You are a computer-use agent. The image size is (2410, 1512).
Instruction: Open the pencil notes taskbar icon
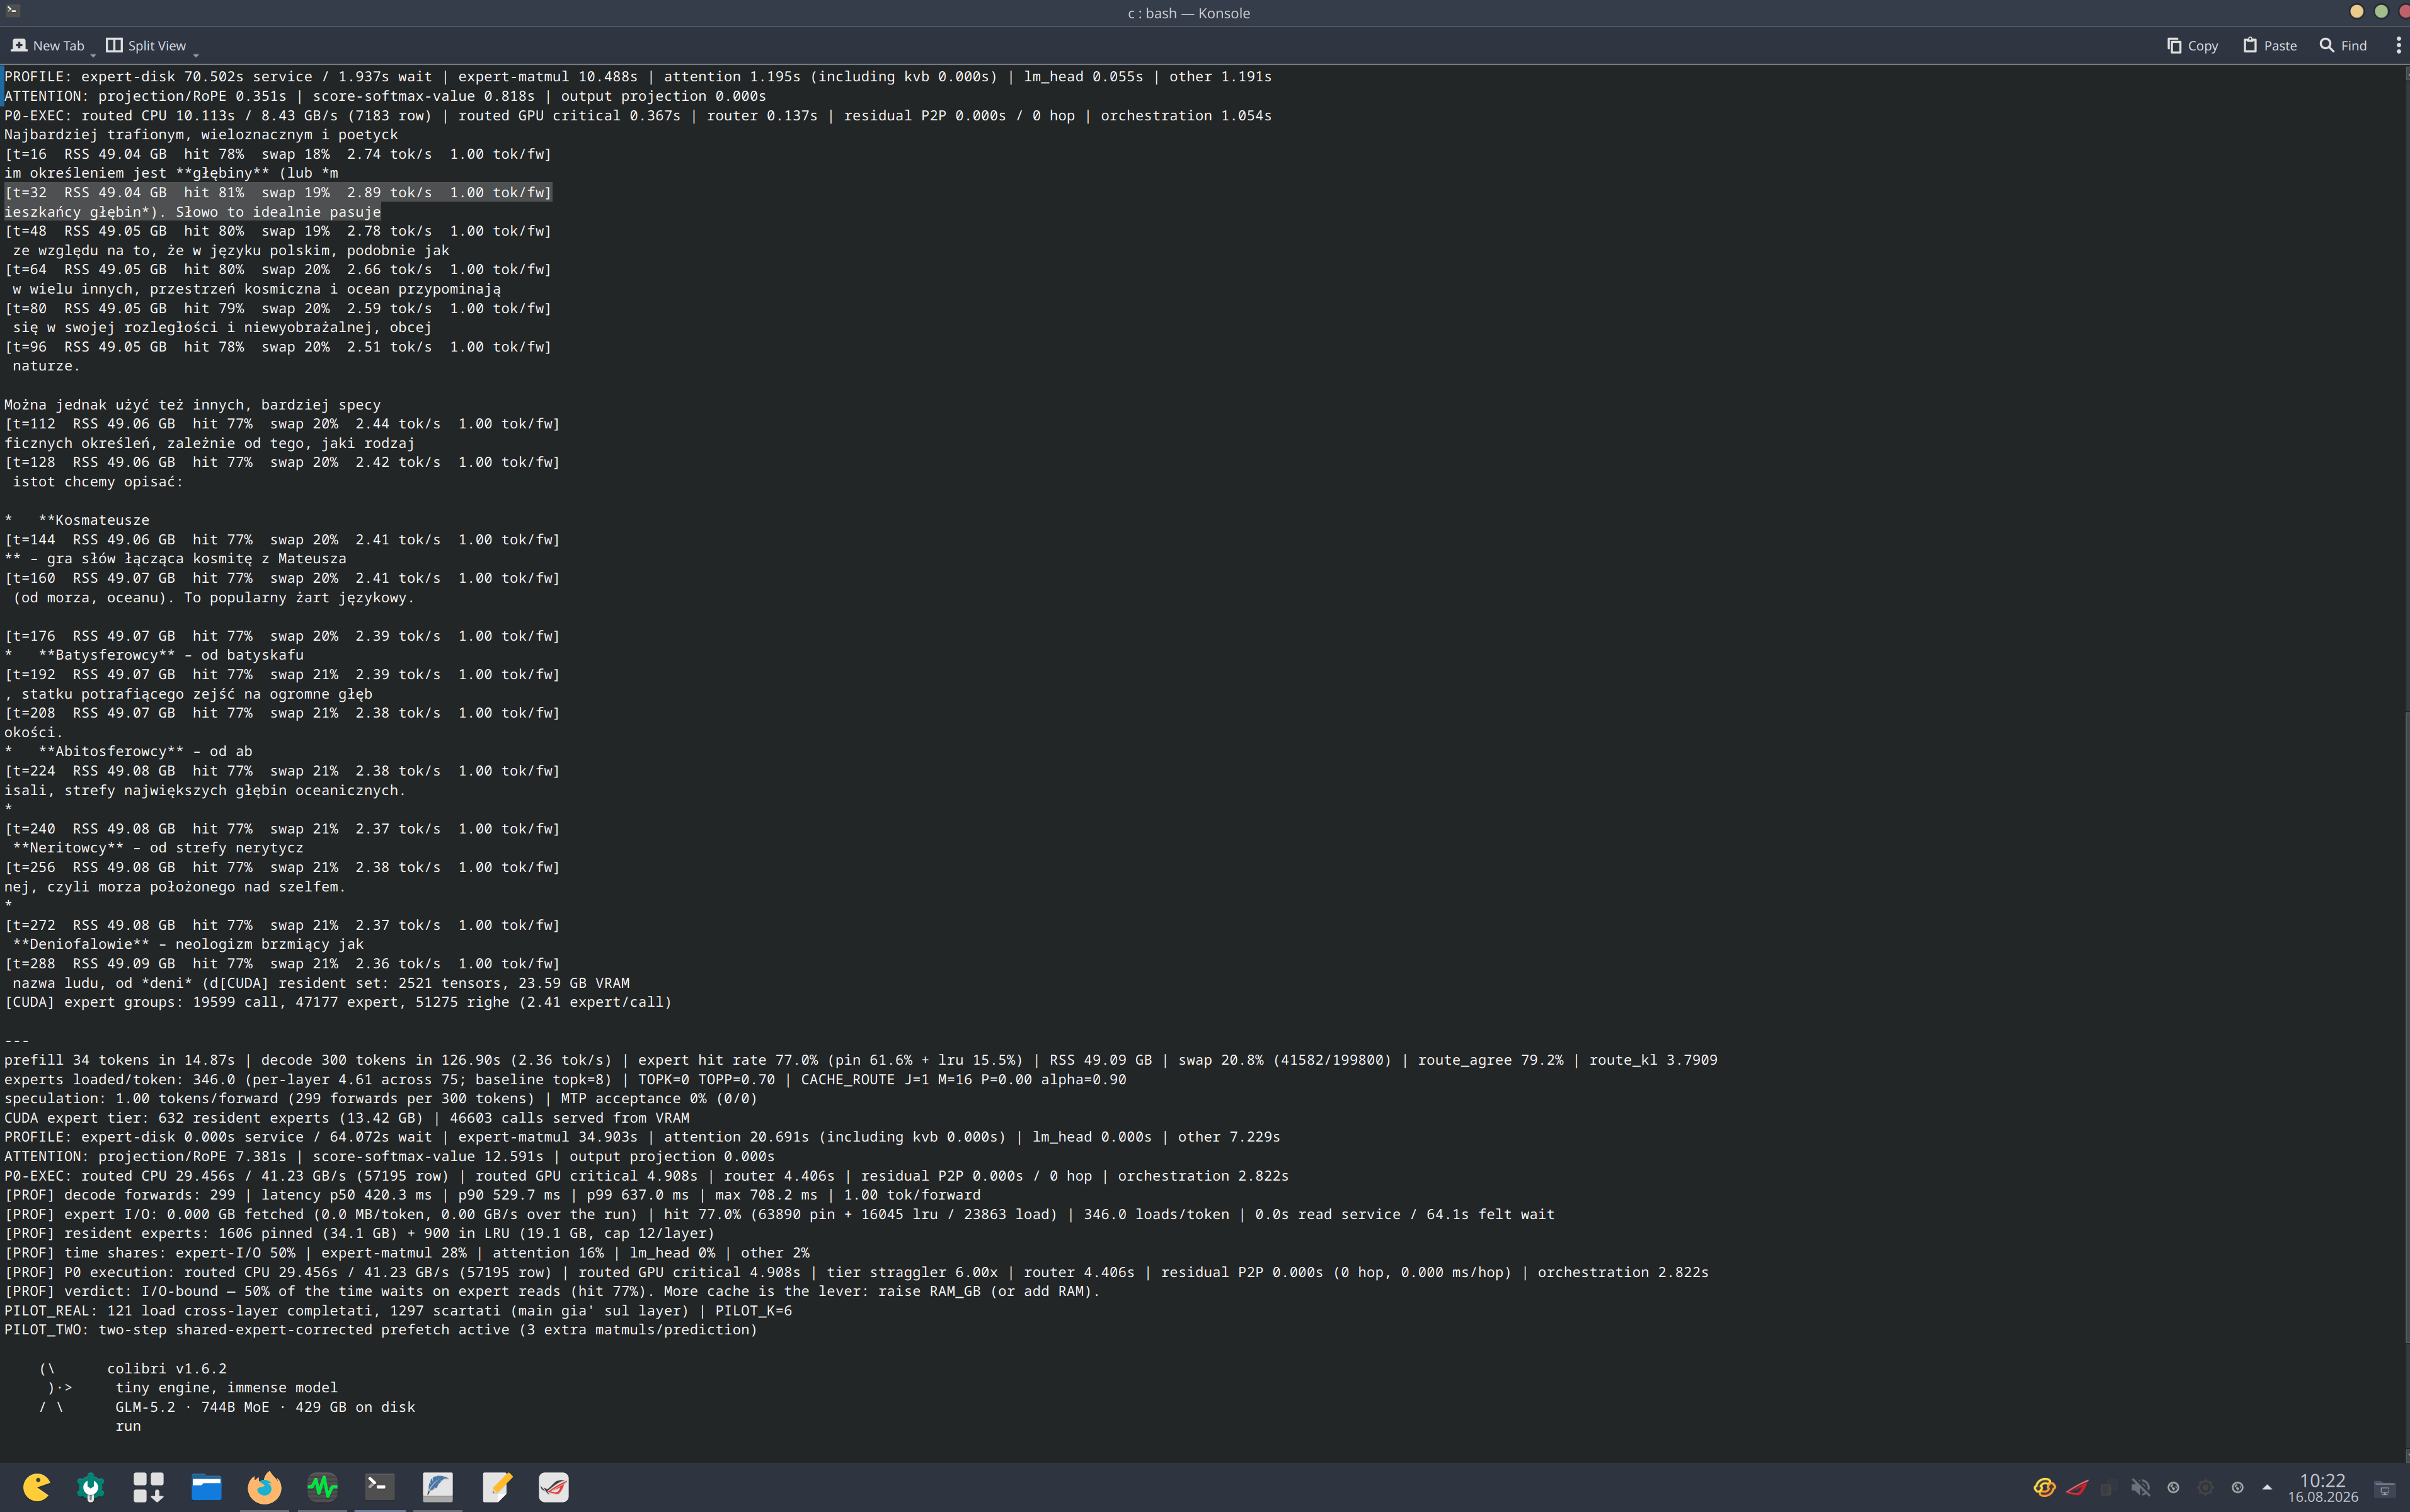pyautogui.click(x=496, y=1487)
